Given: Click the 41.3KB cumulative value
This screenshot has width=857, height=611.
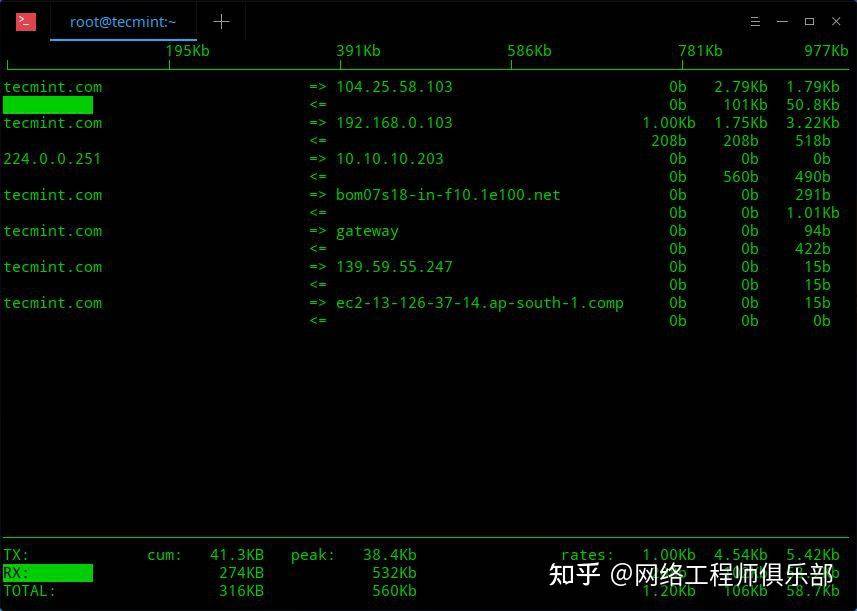Looking at the screenshot, I should pos(237,555).
